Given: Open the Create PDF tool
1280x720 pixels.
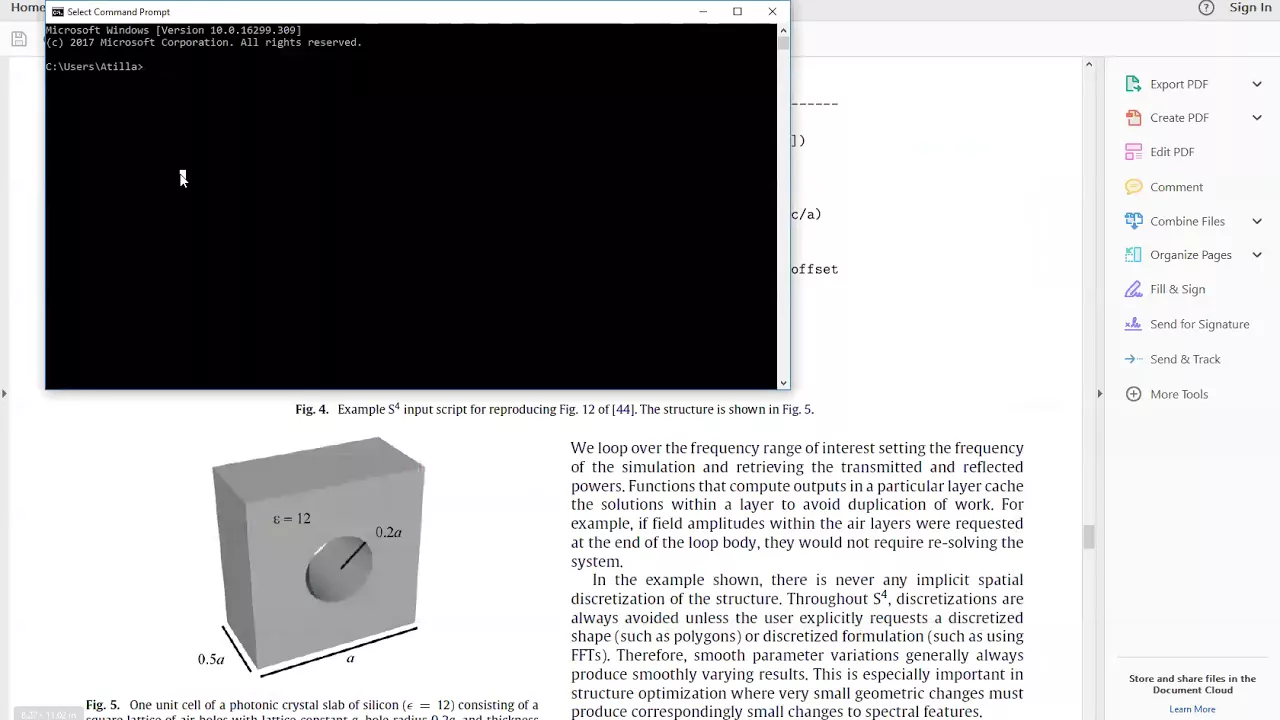Looking at the screenshot, I should [x=1179, y=118].
